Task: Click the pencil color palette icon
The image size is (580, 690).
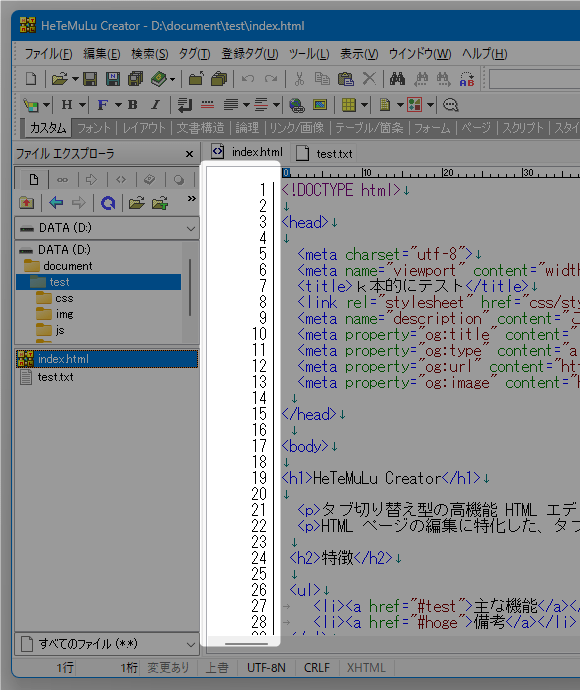Action: 31,105
